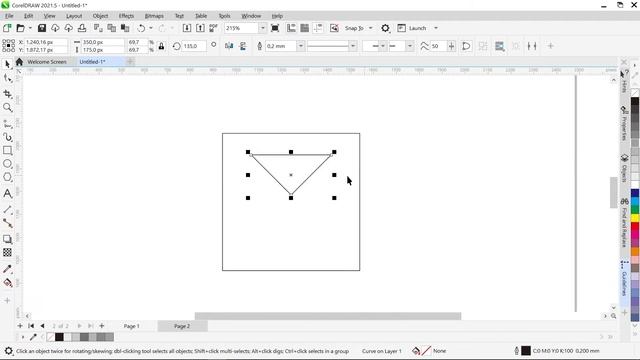This screenshot has height=360, width=640.
Task: Open a document with folder icon
Action: pyautogui.click(x=20, y=28)
